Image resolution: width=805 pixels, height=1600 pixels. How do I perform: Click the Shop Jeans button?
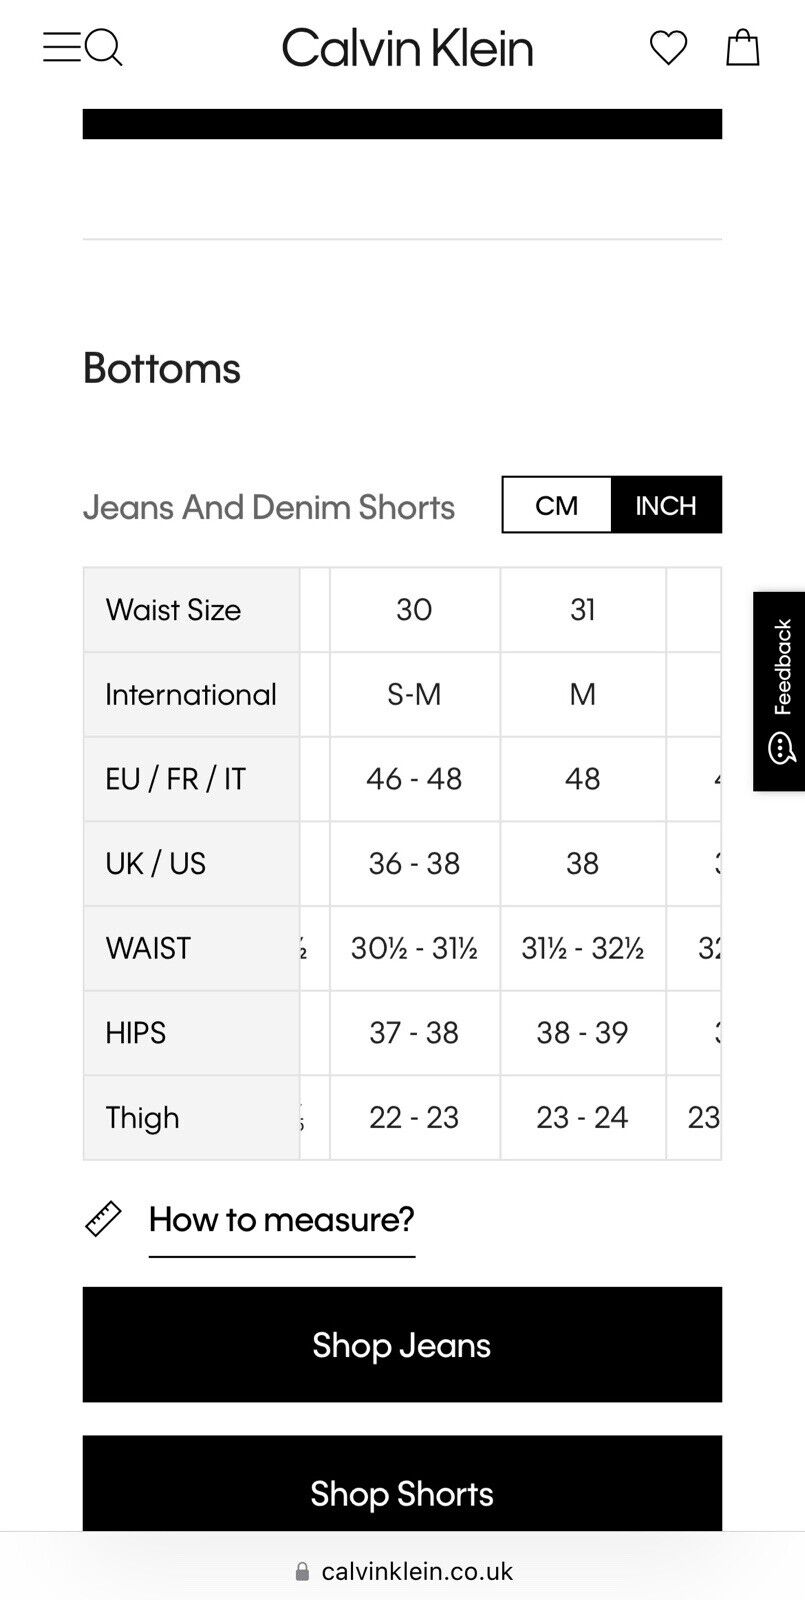402,1345
